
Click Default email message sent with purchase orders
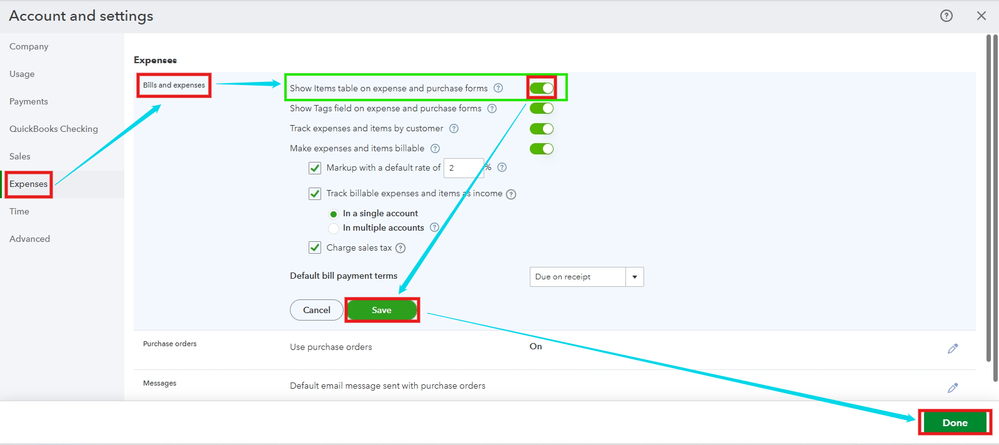387,386
